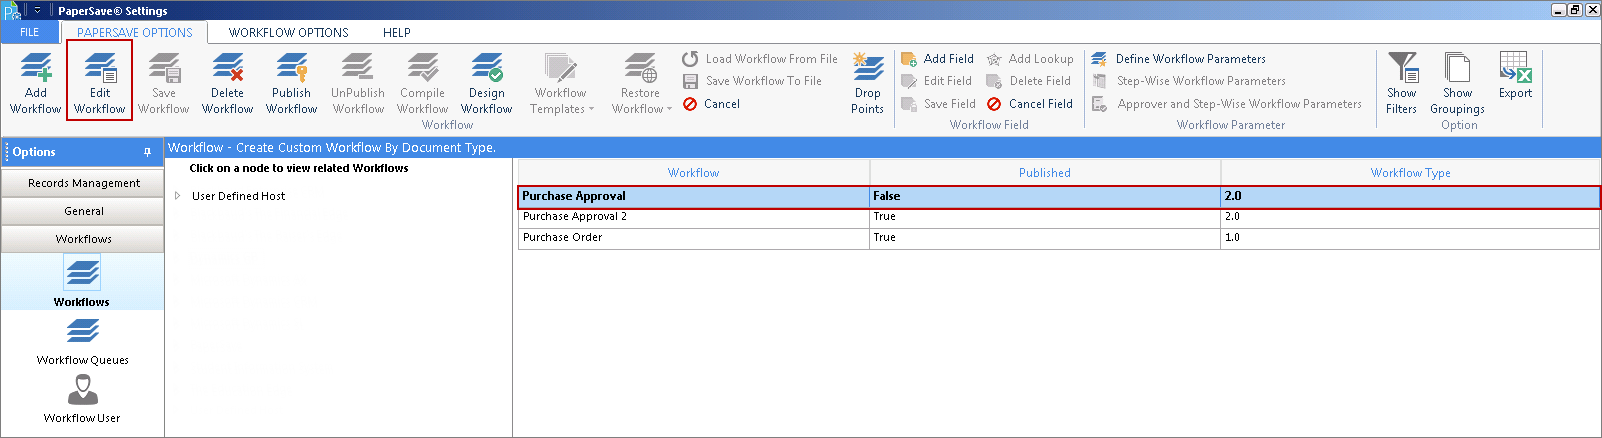This screenshot has width=1602, height=438.
Task: Click the Cancel workflow button
Action: (x=711, y=104)
